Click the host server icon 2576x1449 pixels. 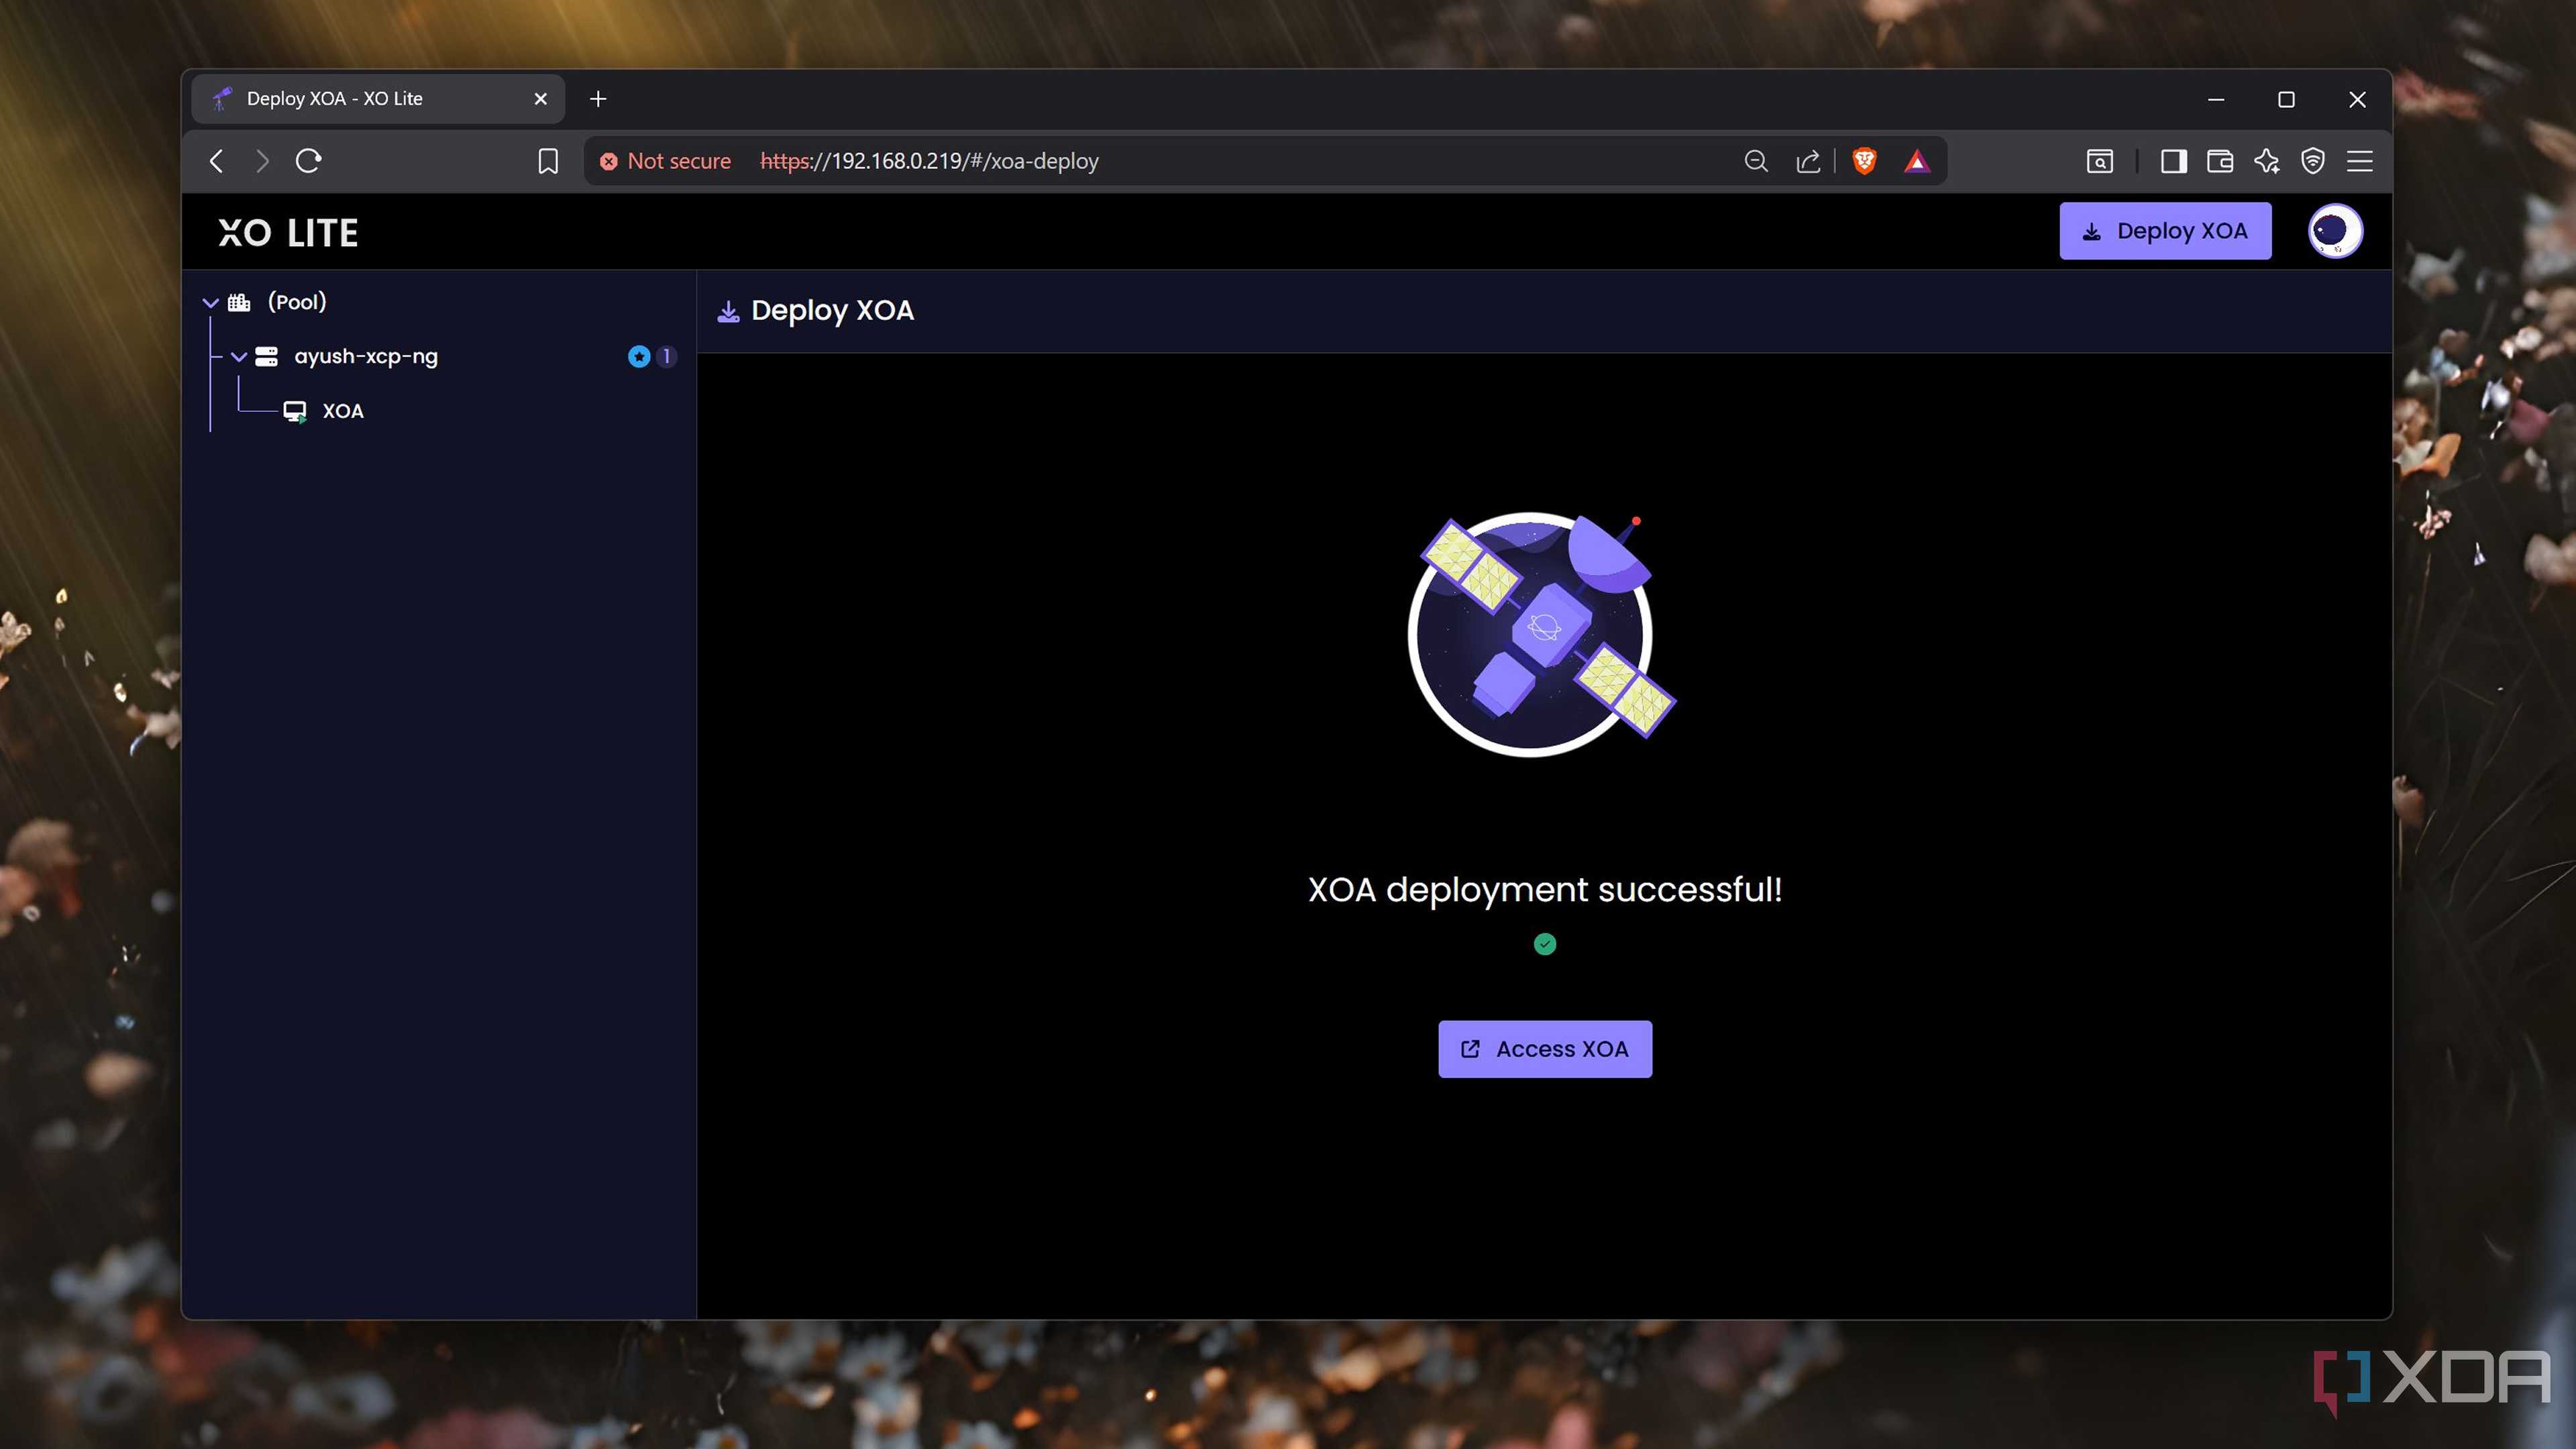click(x=266, y=356)
